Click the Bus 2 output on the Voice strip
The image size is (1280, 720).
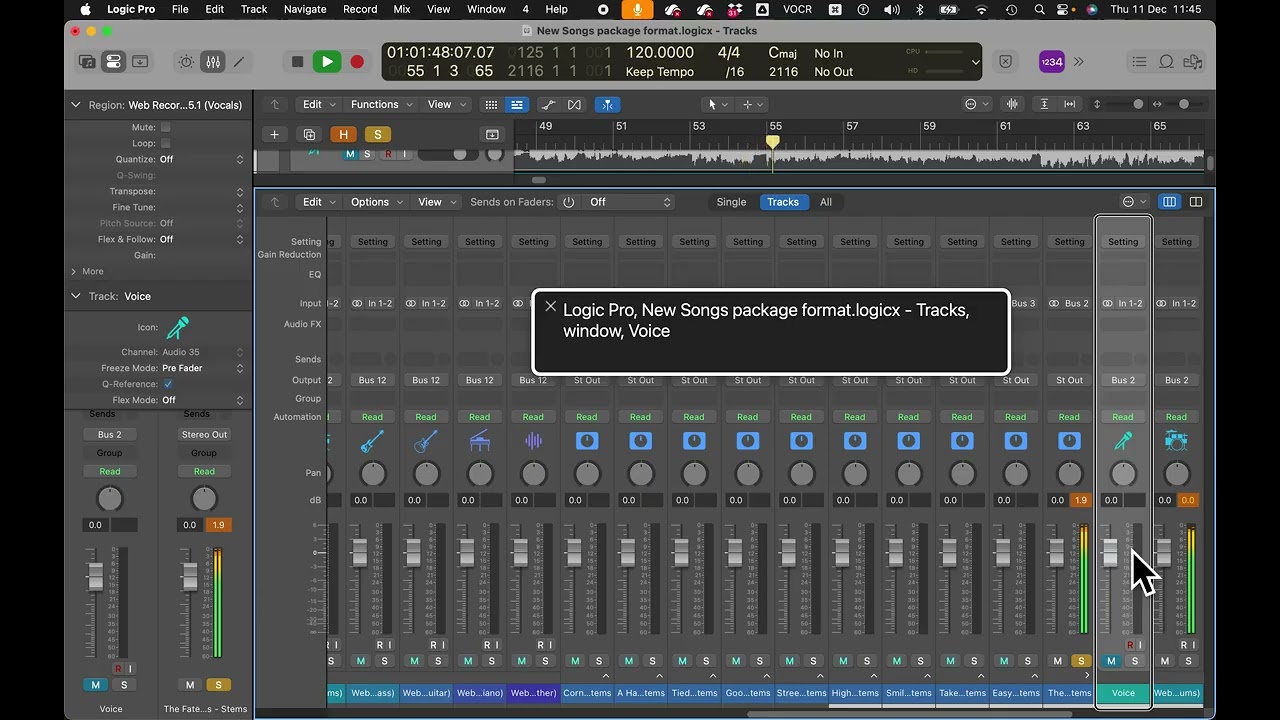tap(1123, 380)
